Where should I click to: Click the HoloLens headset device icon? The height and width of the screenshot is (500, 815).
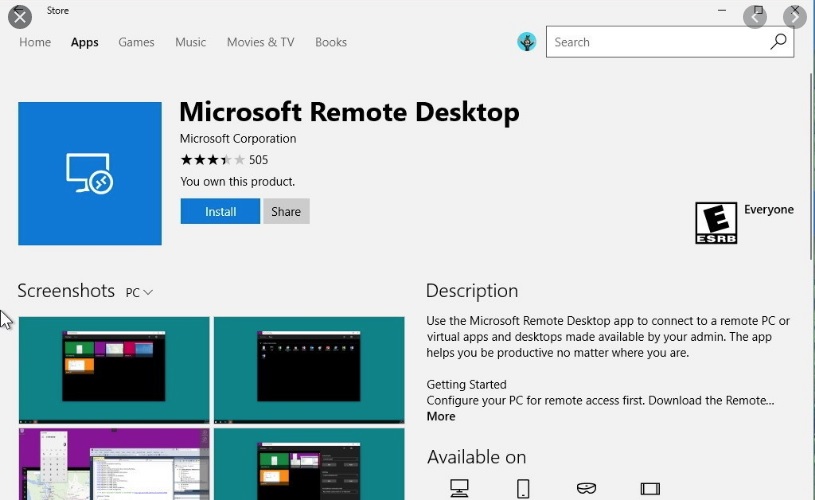coord(586,488)
